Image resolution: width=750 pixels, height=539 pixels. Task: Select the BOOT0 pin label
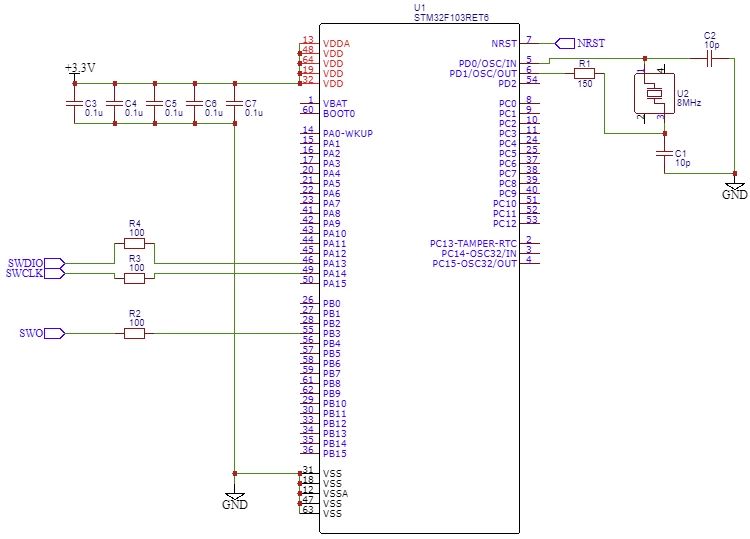point(339,114)
